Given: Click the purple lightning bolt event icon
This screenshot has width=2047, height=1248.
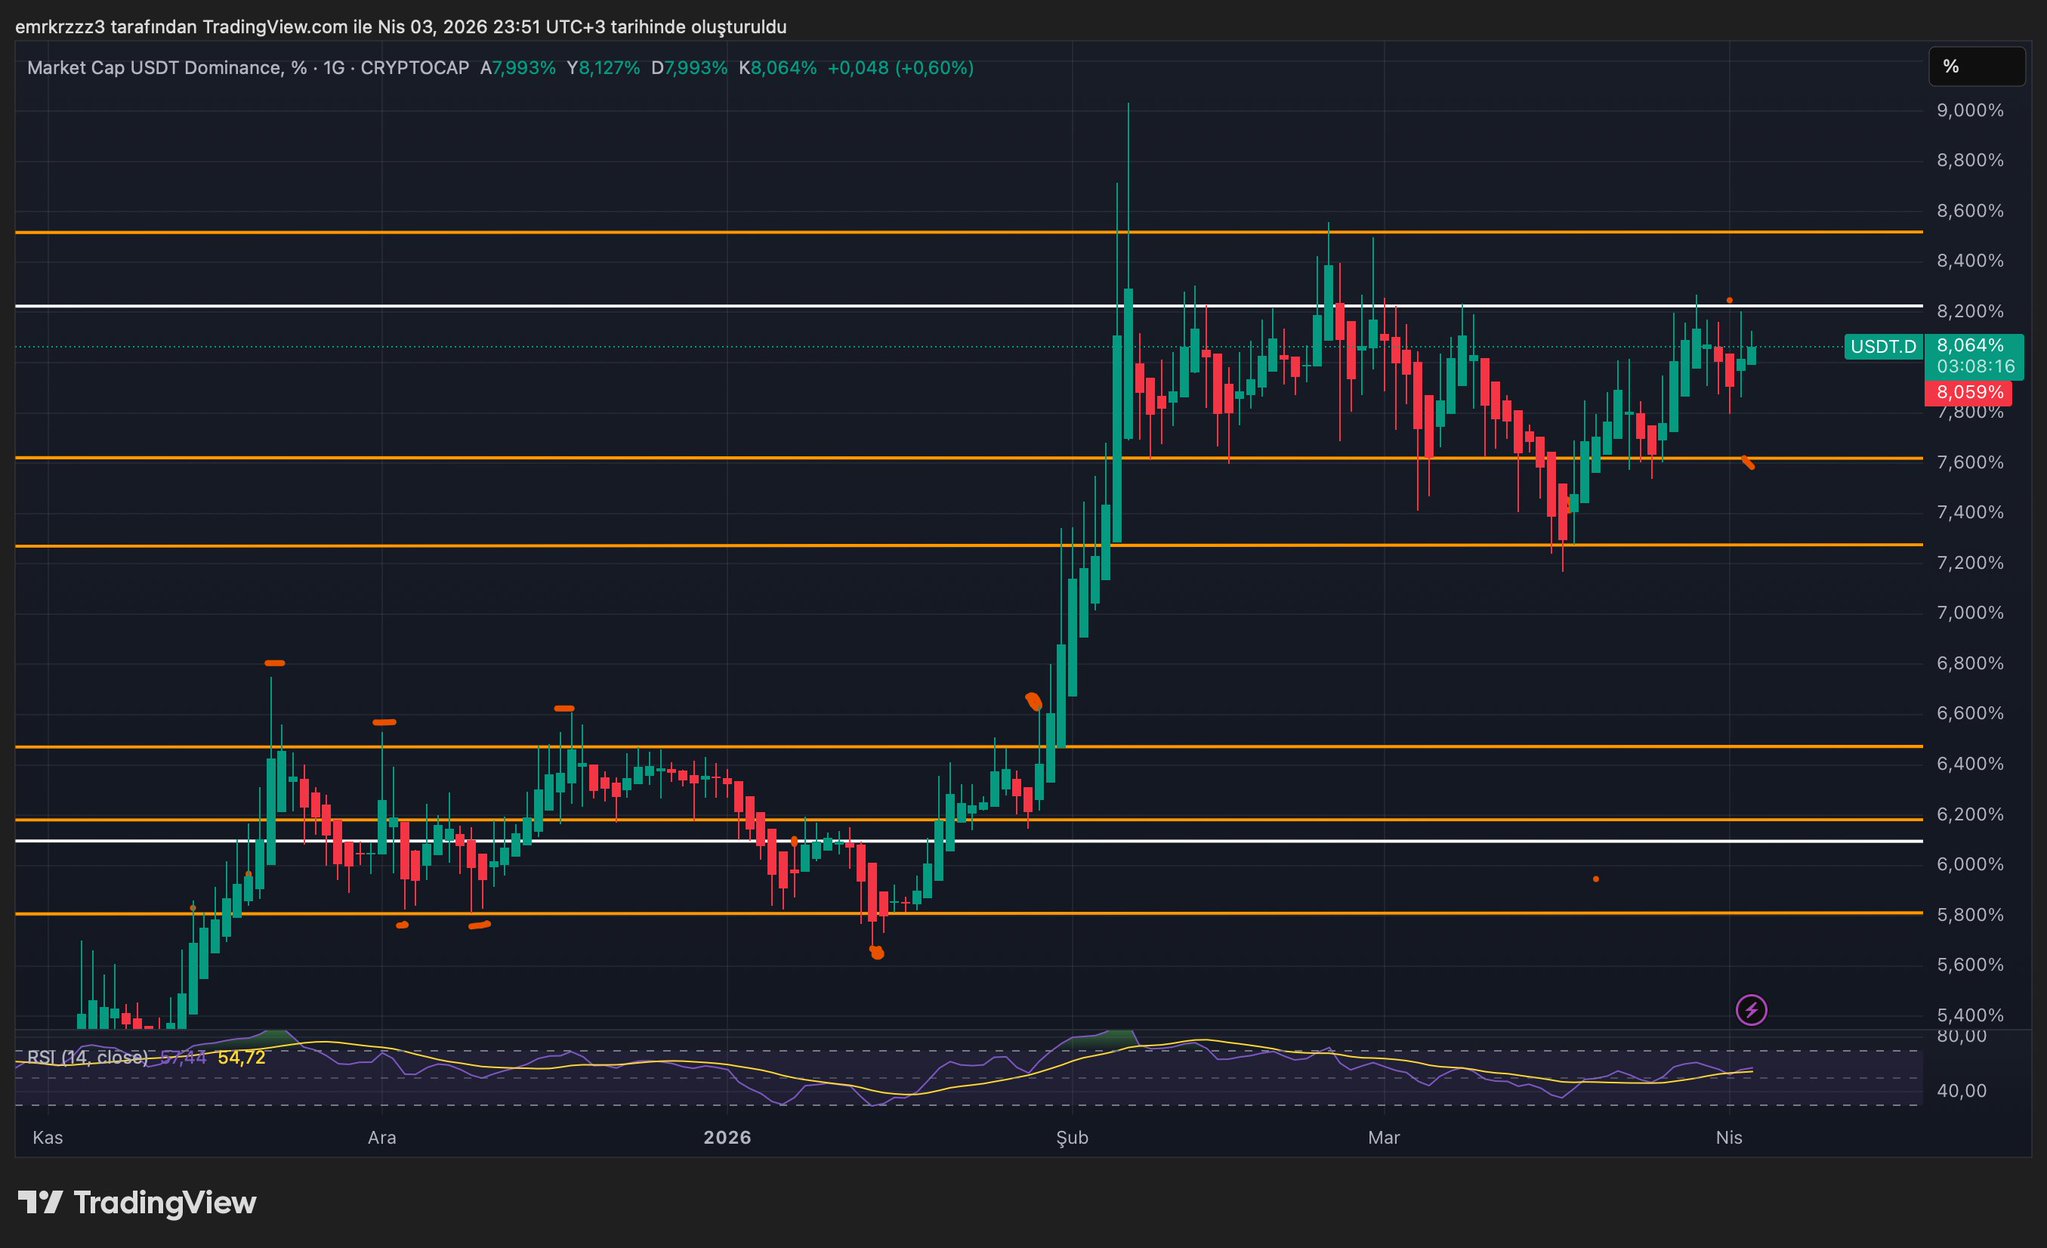Looking at the screenshot, I should [x=1751, y=1010].
